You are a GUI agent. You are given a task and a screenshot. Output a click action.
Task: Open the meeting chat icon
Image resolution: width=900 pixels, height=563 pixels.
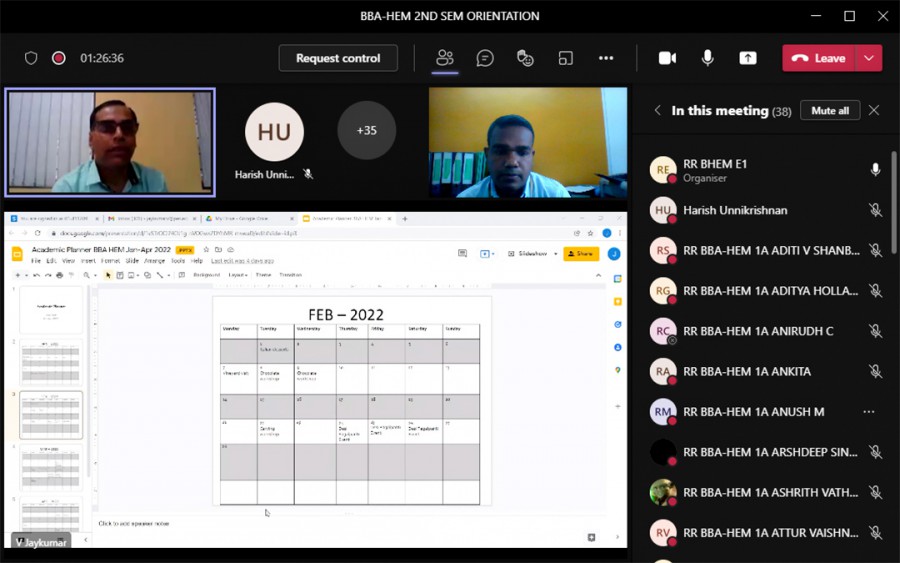tap(485, 58)
